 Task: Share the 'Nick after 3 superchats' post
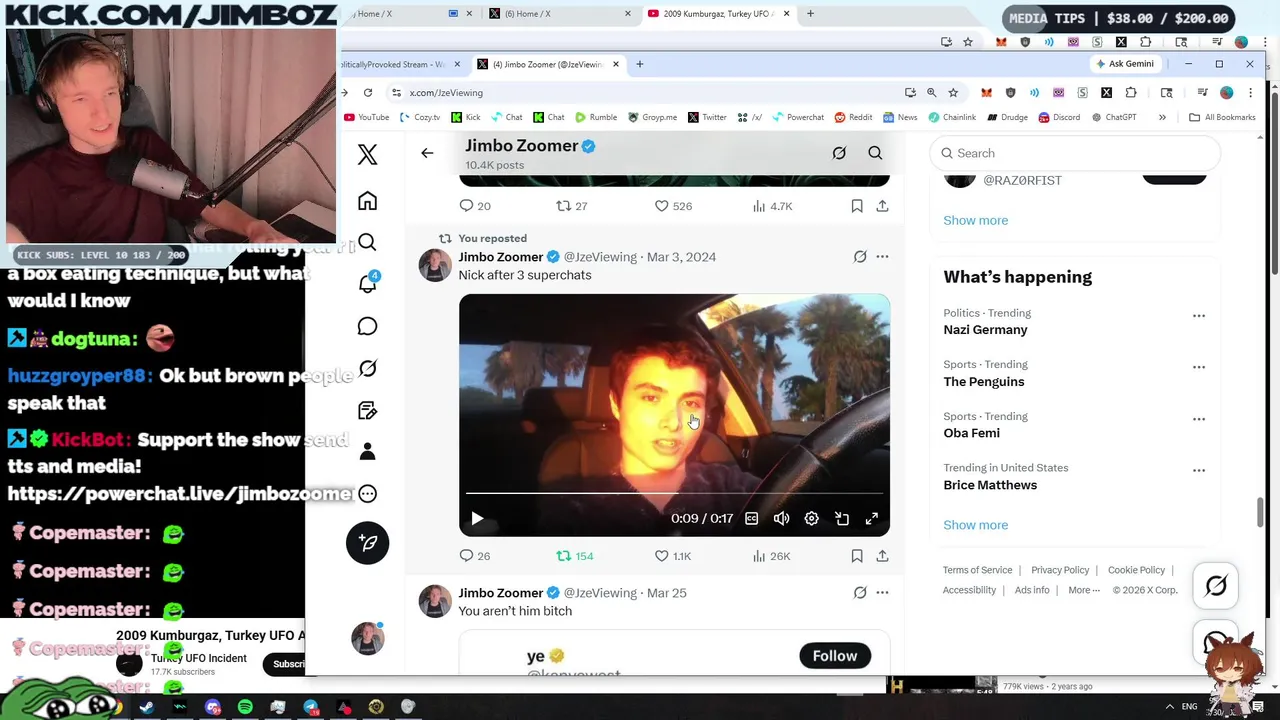click(882, 556)
